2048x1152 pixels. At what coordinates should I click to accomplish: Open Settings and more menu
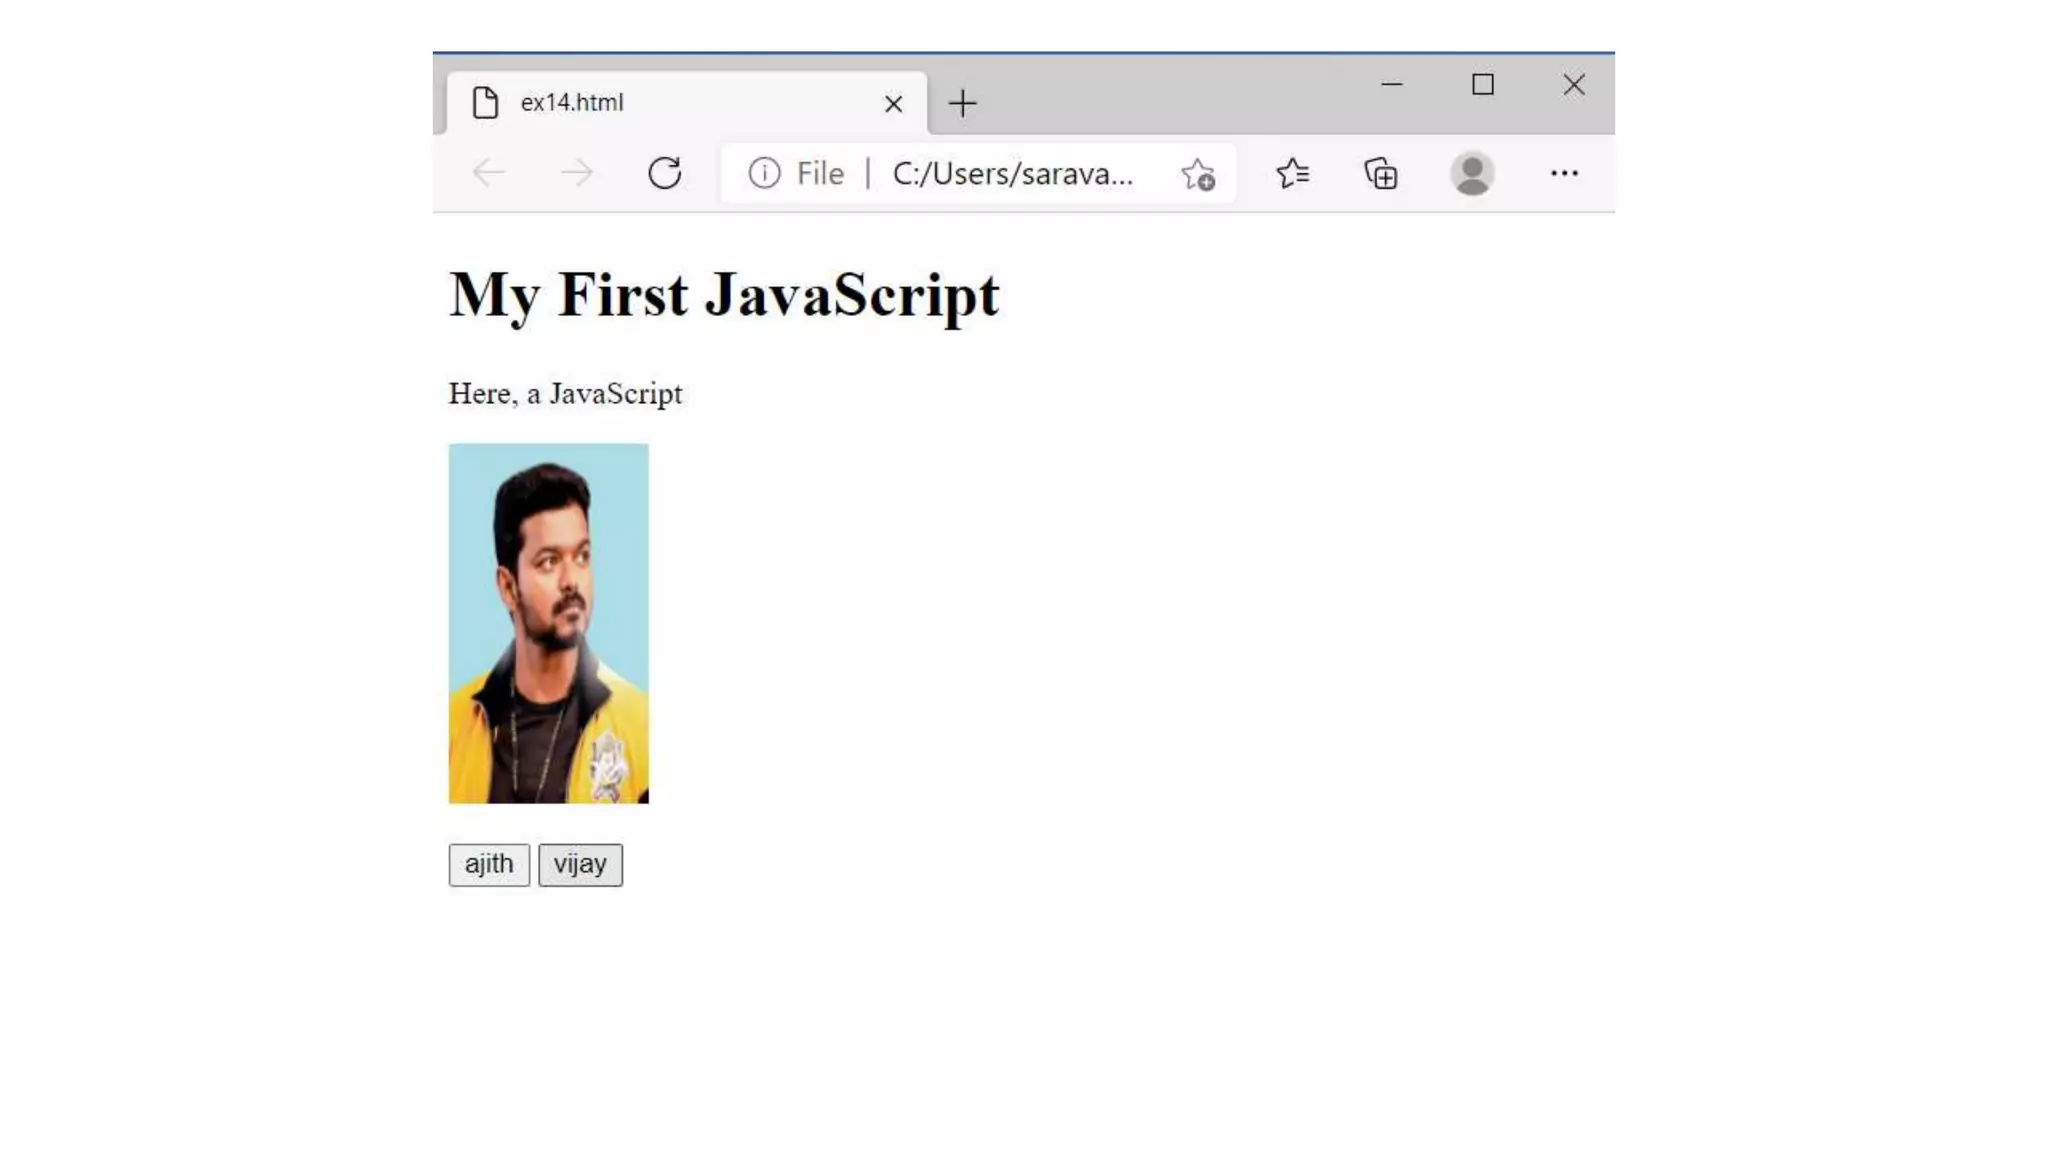coord(1564,173)
